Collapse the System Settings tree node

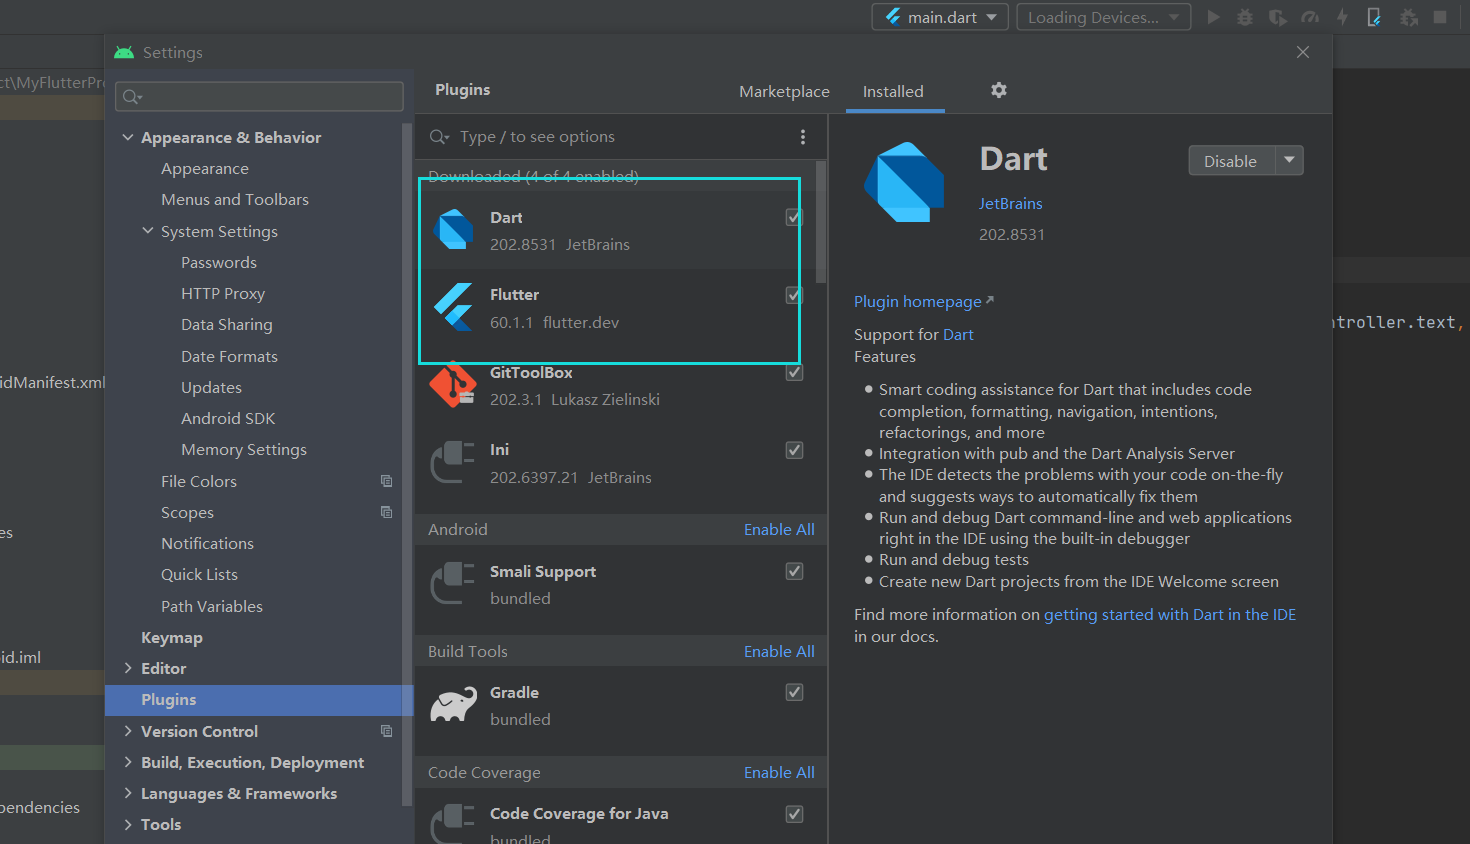[x=148, y=231]
